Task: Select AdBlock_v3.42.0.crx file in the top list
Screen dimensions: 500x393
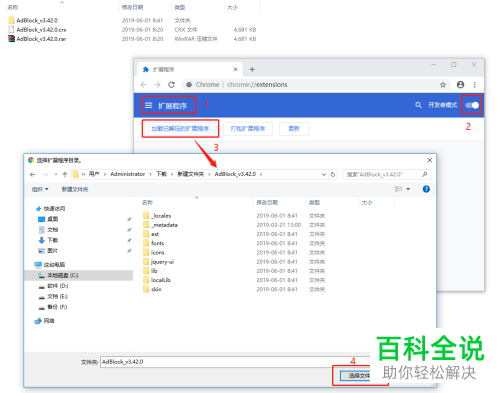Action: (37, 30)
